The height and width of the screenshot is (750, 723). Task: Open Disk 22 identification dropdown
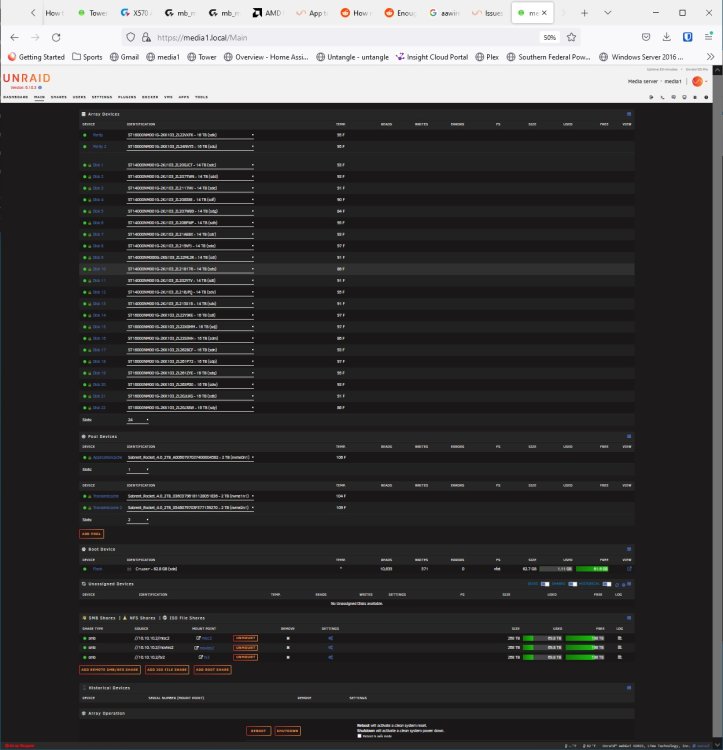(x=190, y=408)
